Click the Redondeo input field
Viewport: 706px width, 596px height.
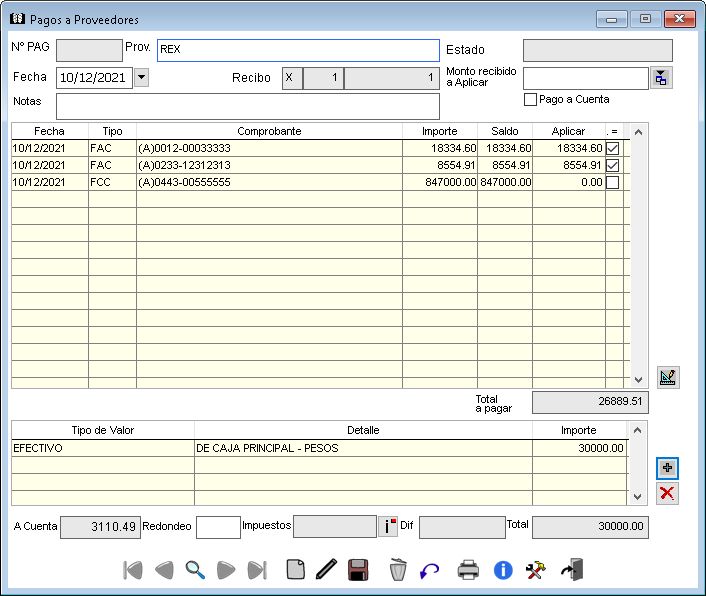[218, 527]
